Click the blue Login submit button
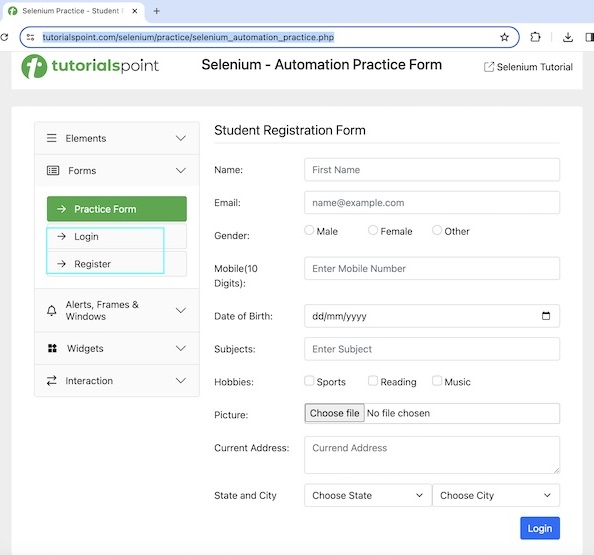The image size is (594, 555). click(539, 528)
